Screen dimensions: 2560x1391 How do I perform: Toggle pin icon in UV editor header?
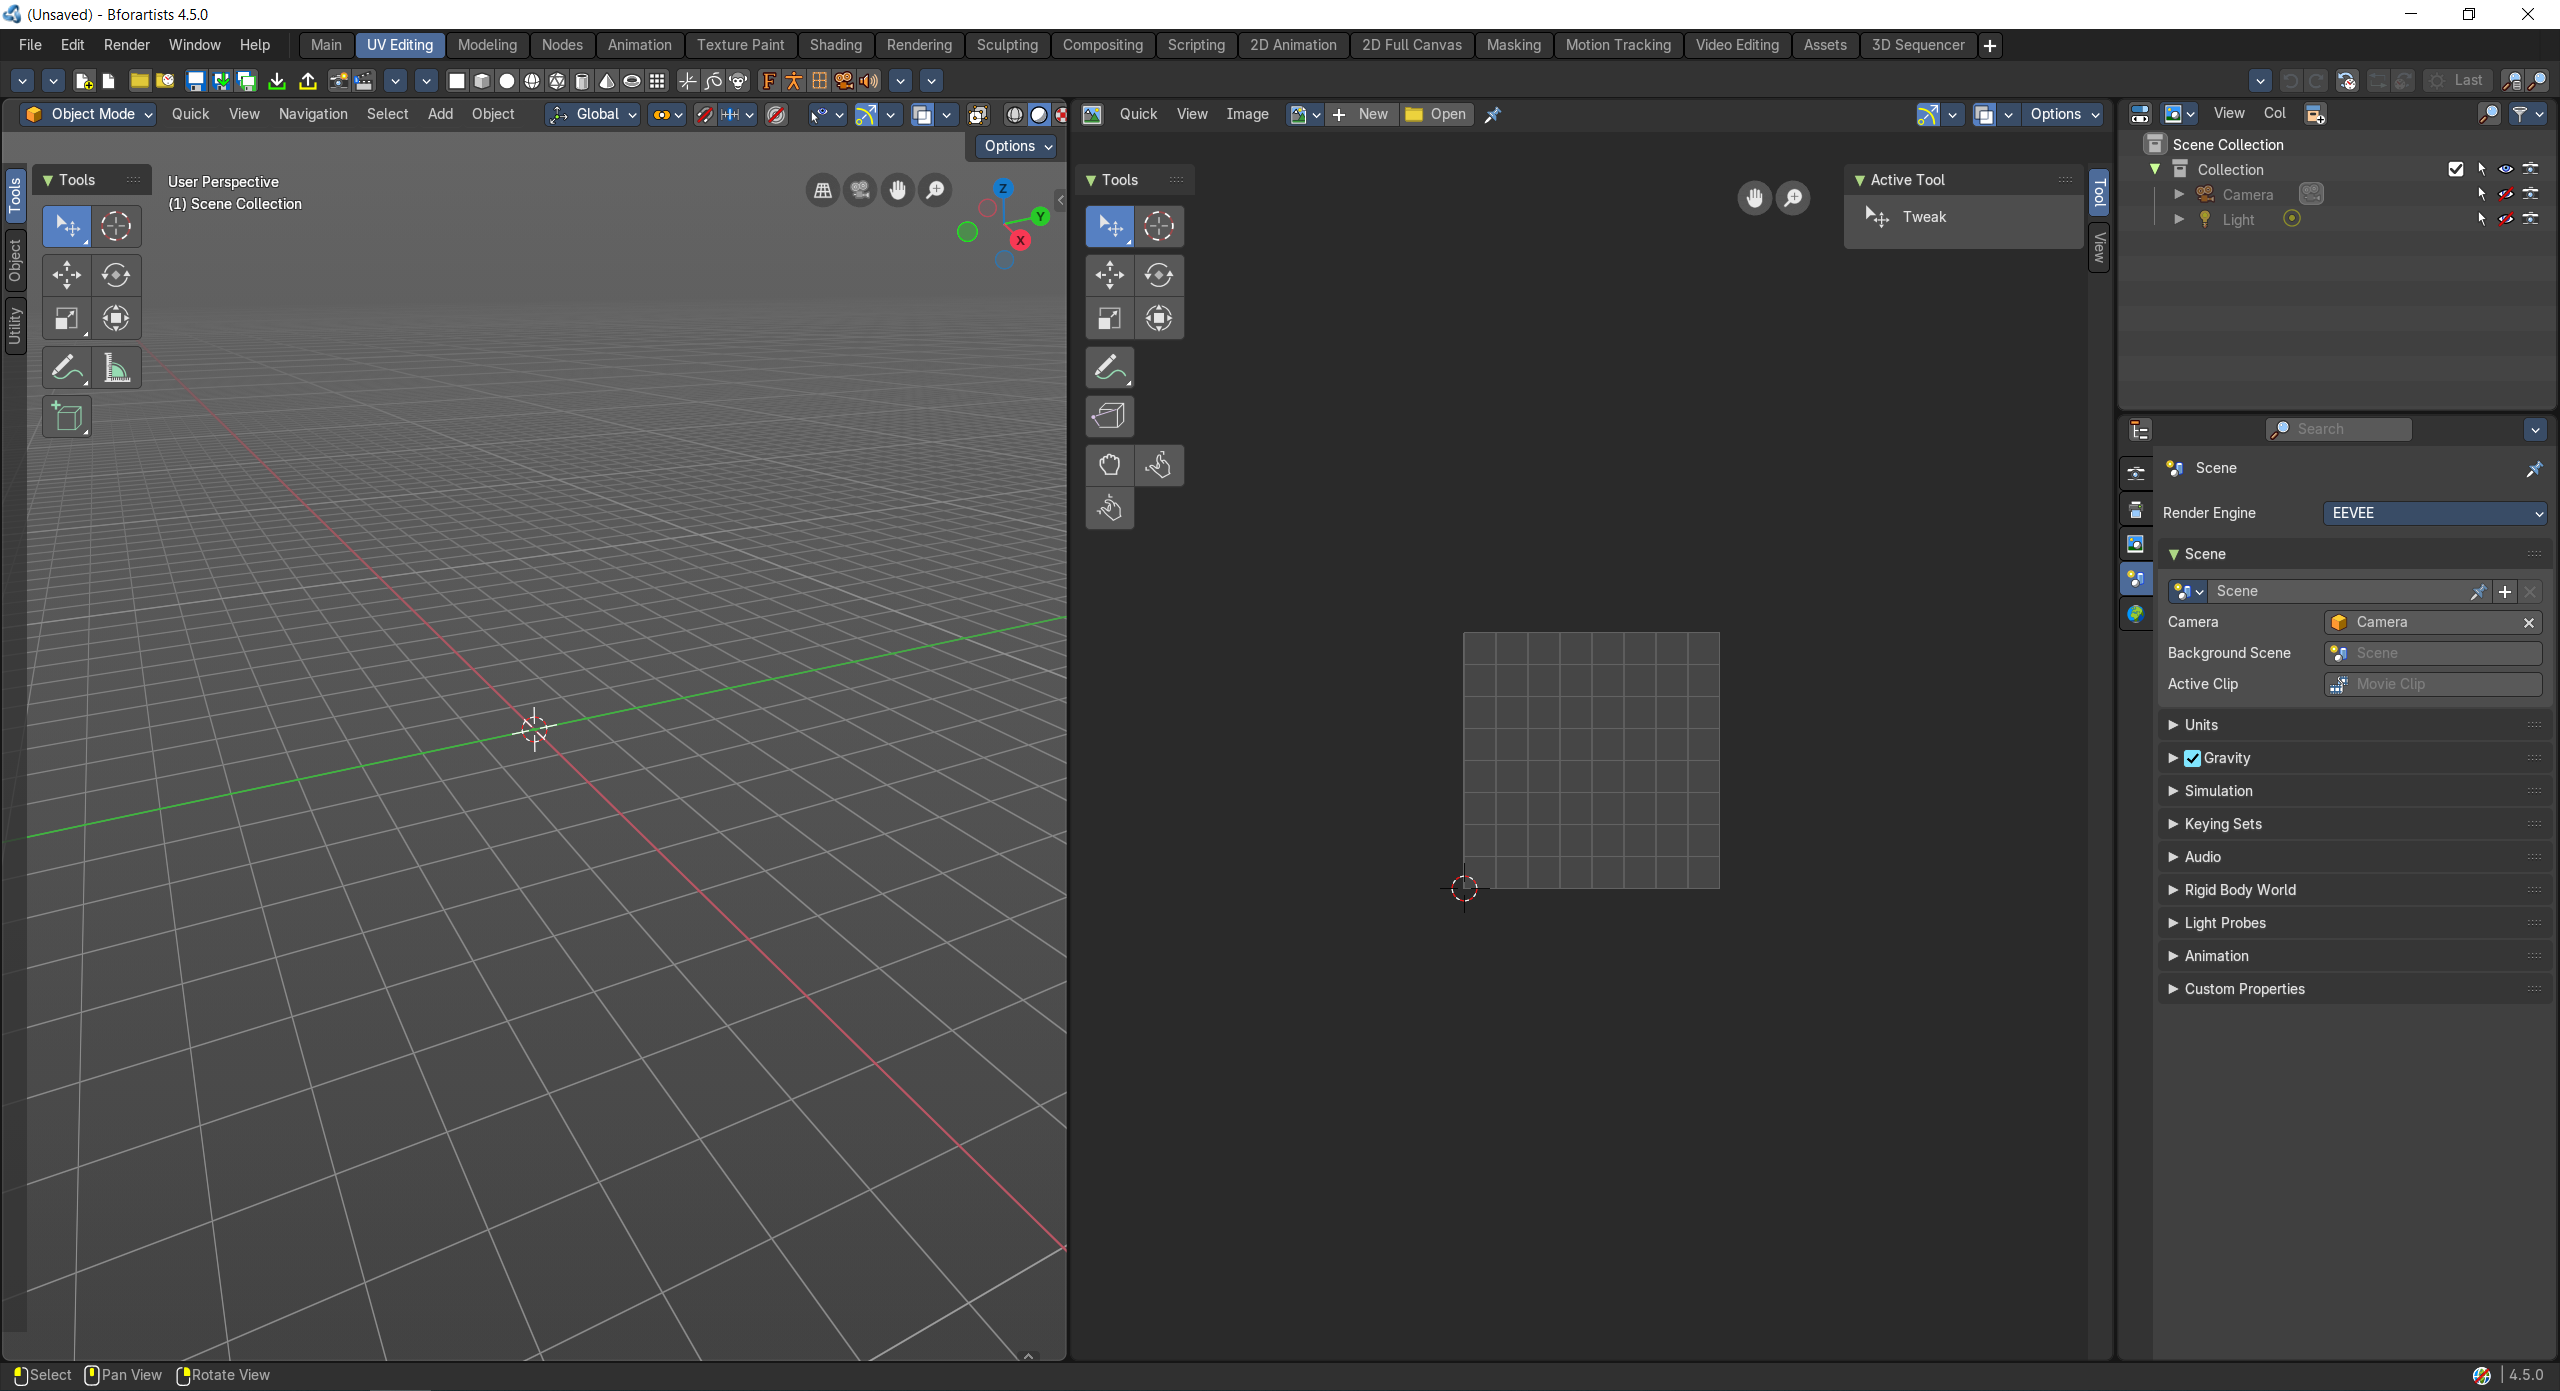point(1493,115)
